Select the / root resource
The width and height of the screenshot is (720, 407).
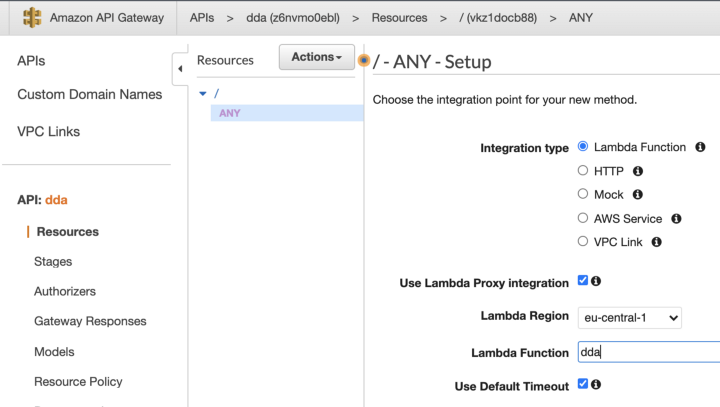(x=216, y=94)
